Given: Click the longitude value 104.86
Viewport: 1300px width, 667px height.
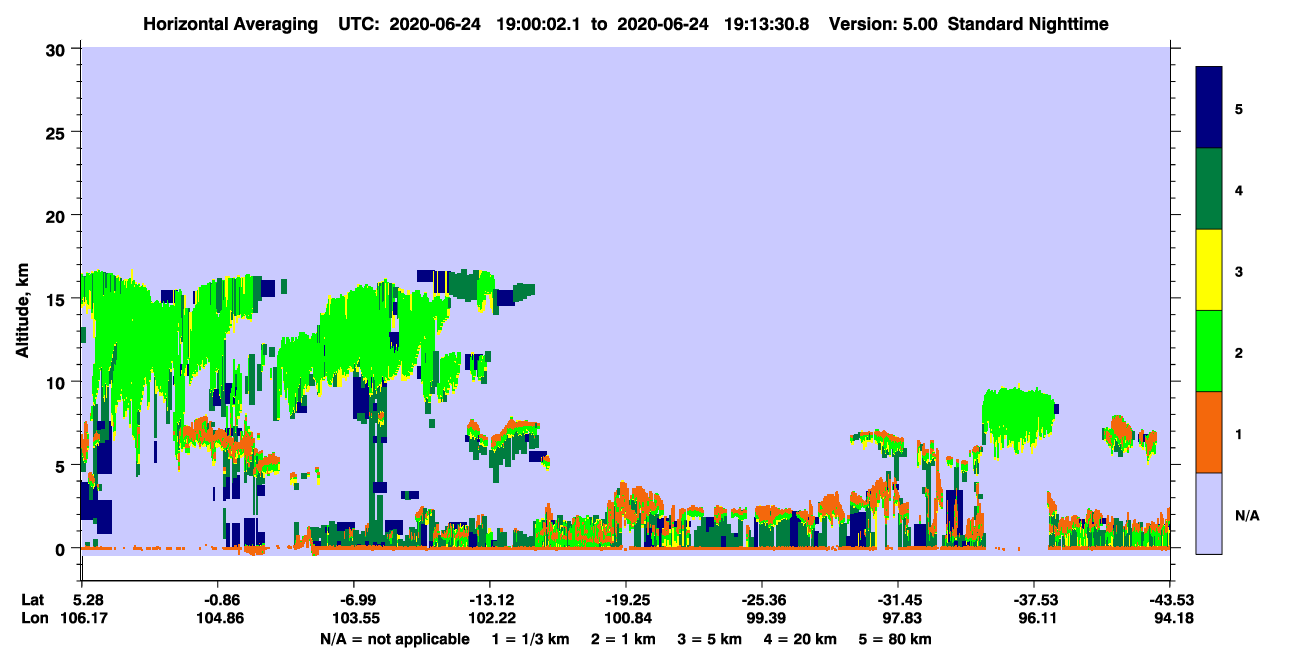Looking at the screenshot, I should [x=218, y=619].
